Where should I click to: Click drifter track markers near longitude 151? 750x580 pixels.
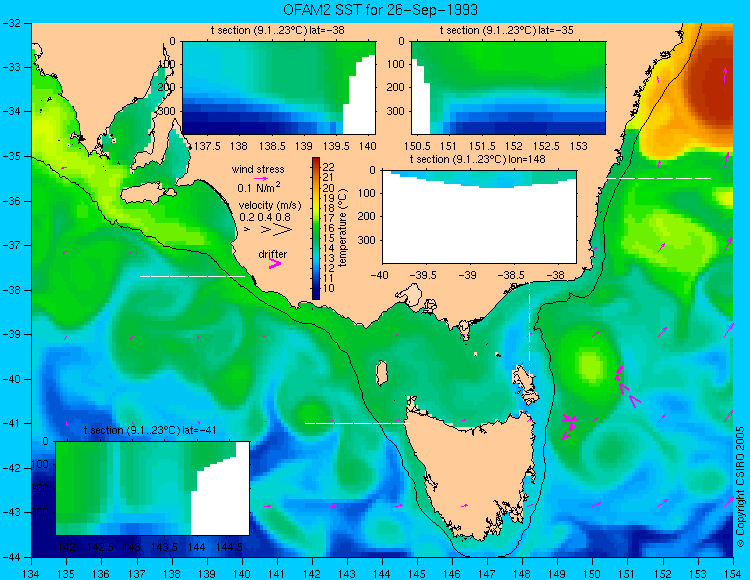click(627, 386)
